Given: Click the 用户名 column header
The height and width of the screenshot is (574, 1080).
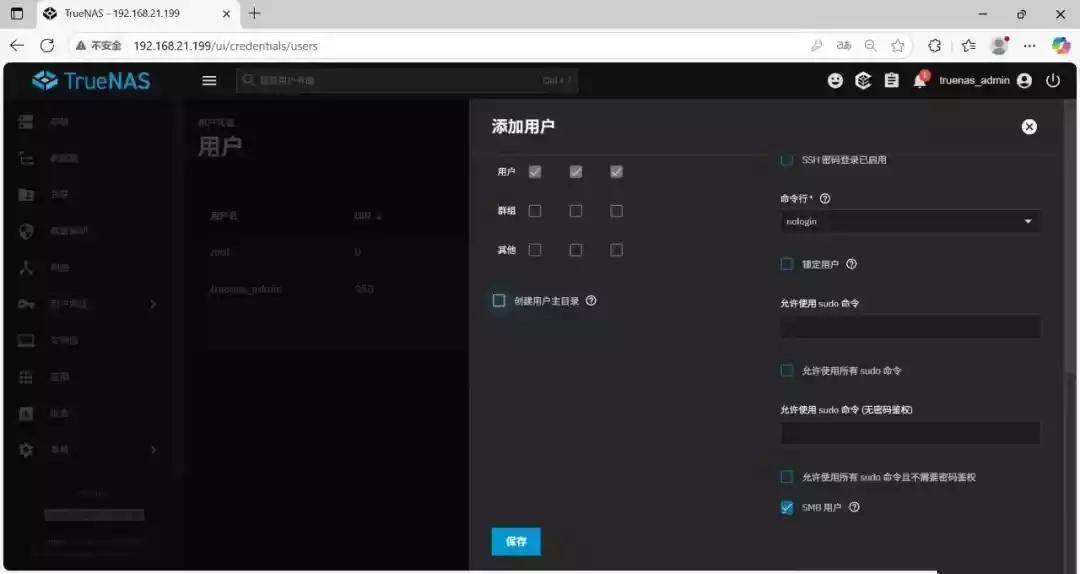Looking at the screenshot, I should (224, 216).
